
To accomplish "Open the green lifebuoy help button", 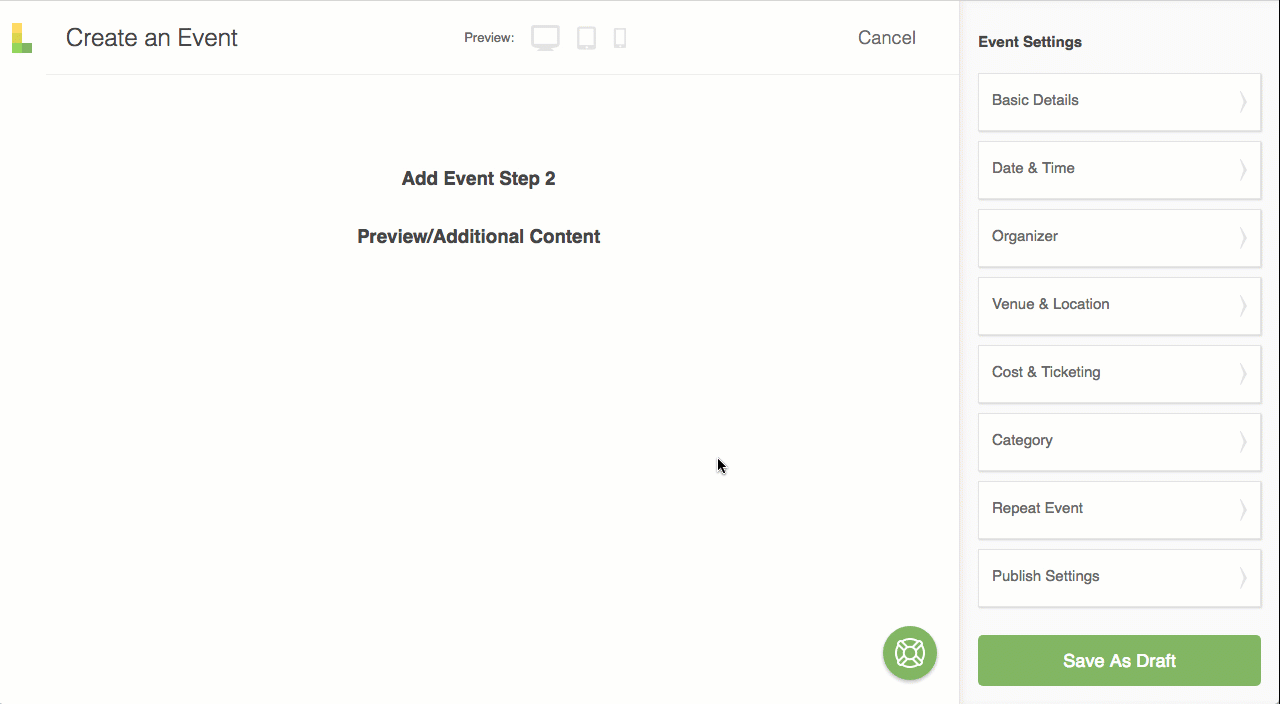I will pos(910,653).
